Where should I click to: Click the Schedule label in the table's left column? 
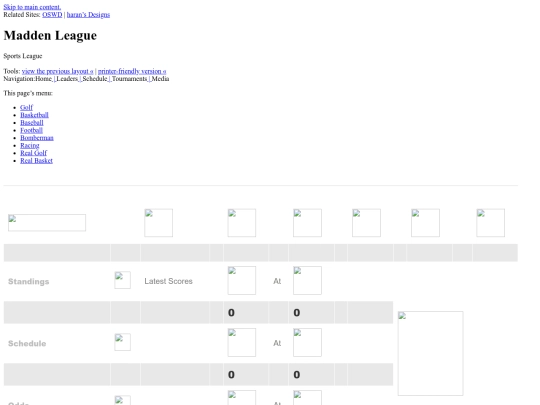(27, 343)
